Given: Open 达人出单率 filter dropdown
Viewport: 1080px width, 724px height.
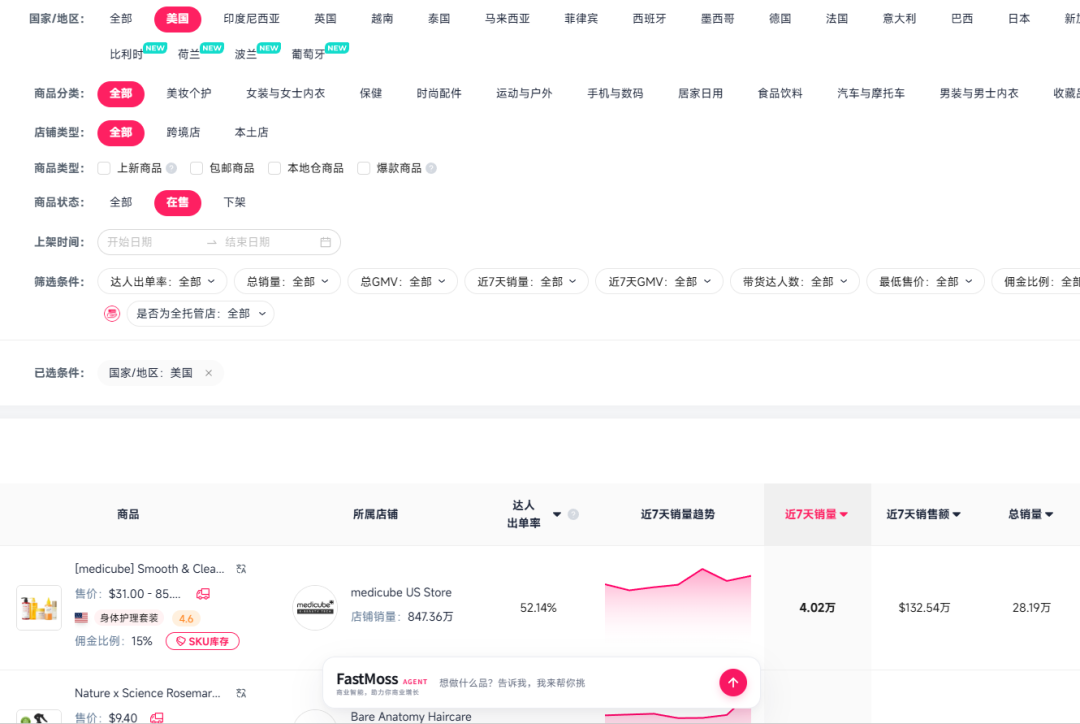Looking at the screenshot, I should tap(162, 282).
